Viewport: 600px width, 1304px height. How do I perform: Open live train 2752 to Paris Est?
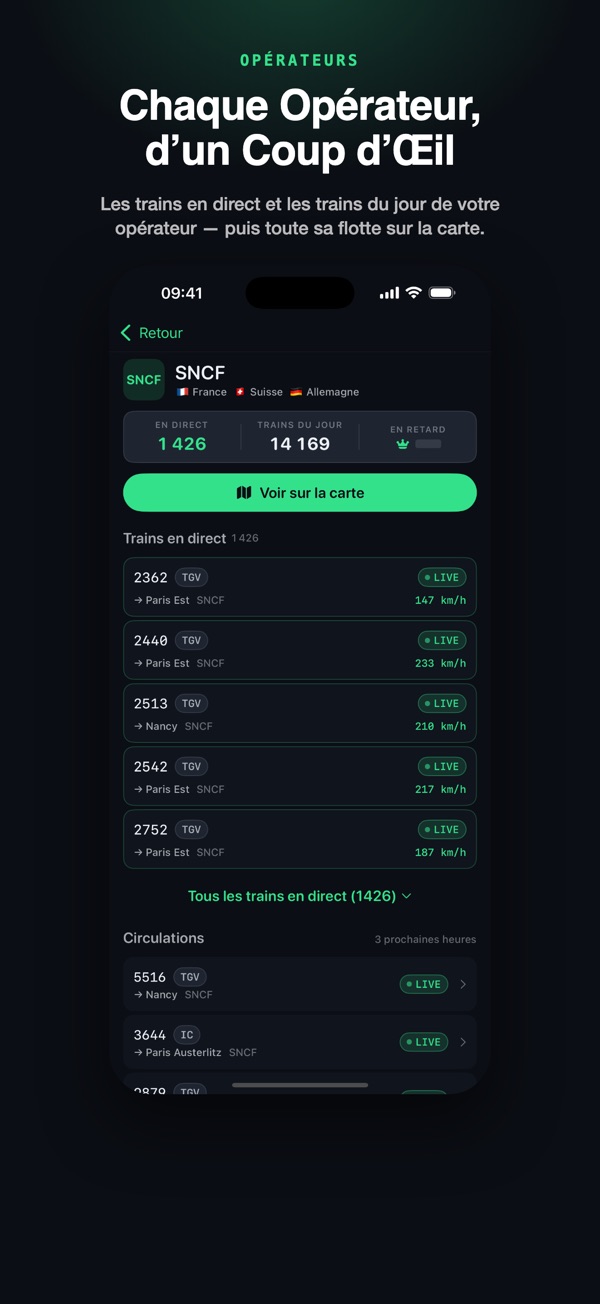pyautogui.click(x=300, y=839)
